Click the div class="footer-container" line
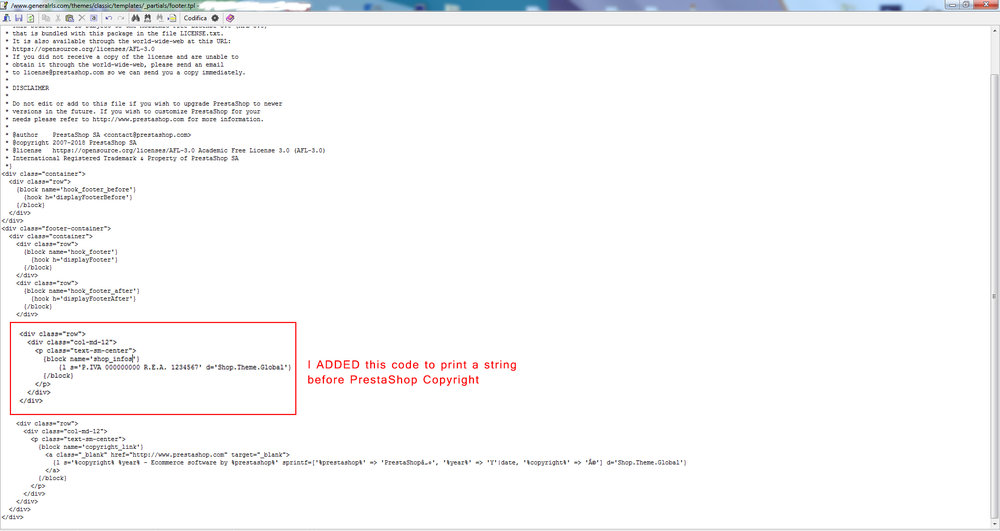The image size is (1000, 531). (x=56, y=228)
